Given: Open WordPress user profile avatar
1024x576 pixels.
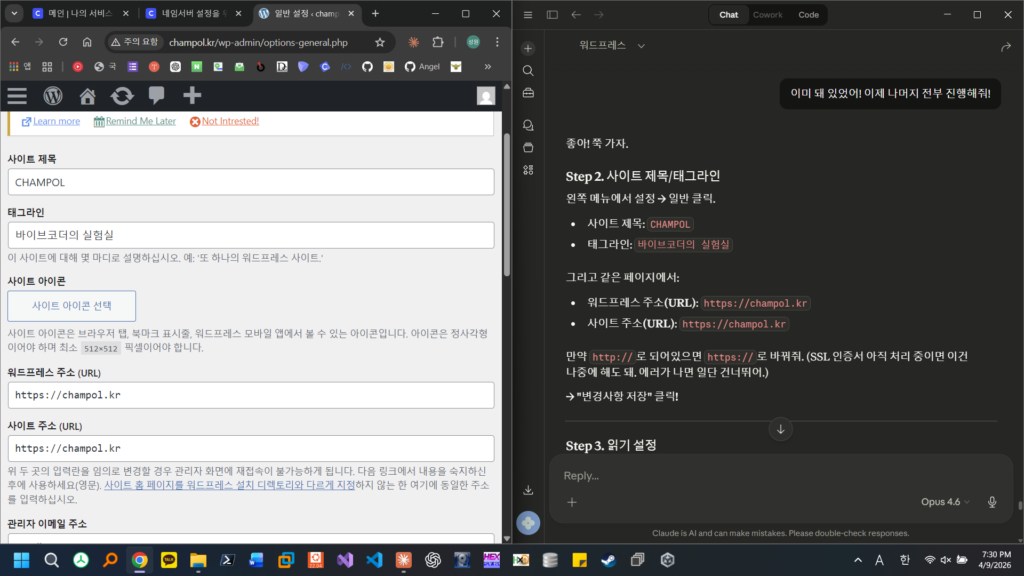Looking at the screenshot, I should coord(486,96).
